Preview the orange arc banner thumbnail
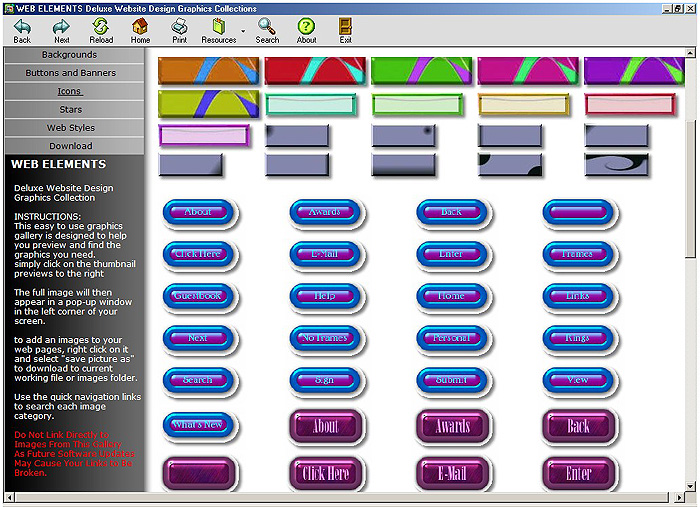 point(208,71)
